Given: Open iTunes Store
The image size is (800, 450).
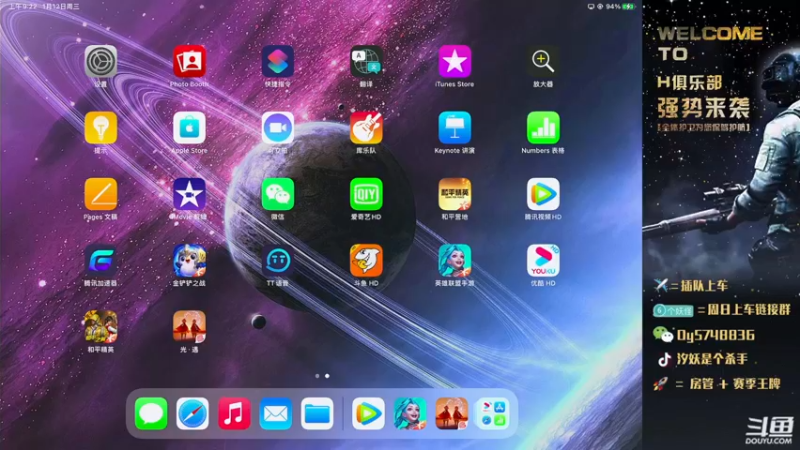Looking at the screenshot, I should [x=455, y=62].
